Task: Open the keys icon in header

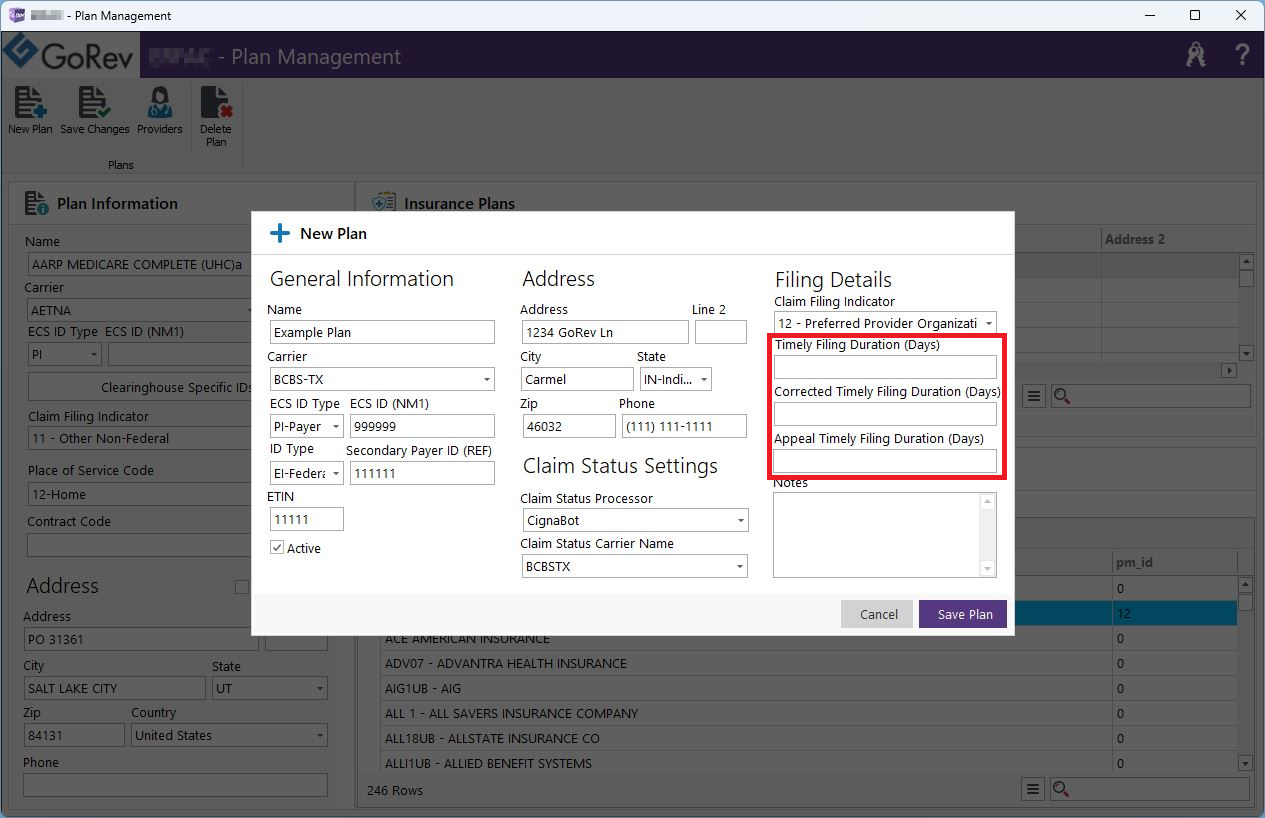Action: tap(1196, 55)
